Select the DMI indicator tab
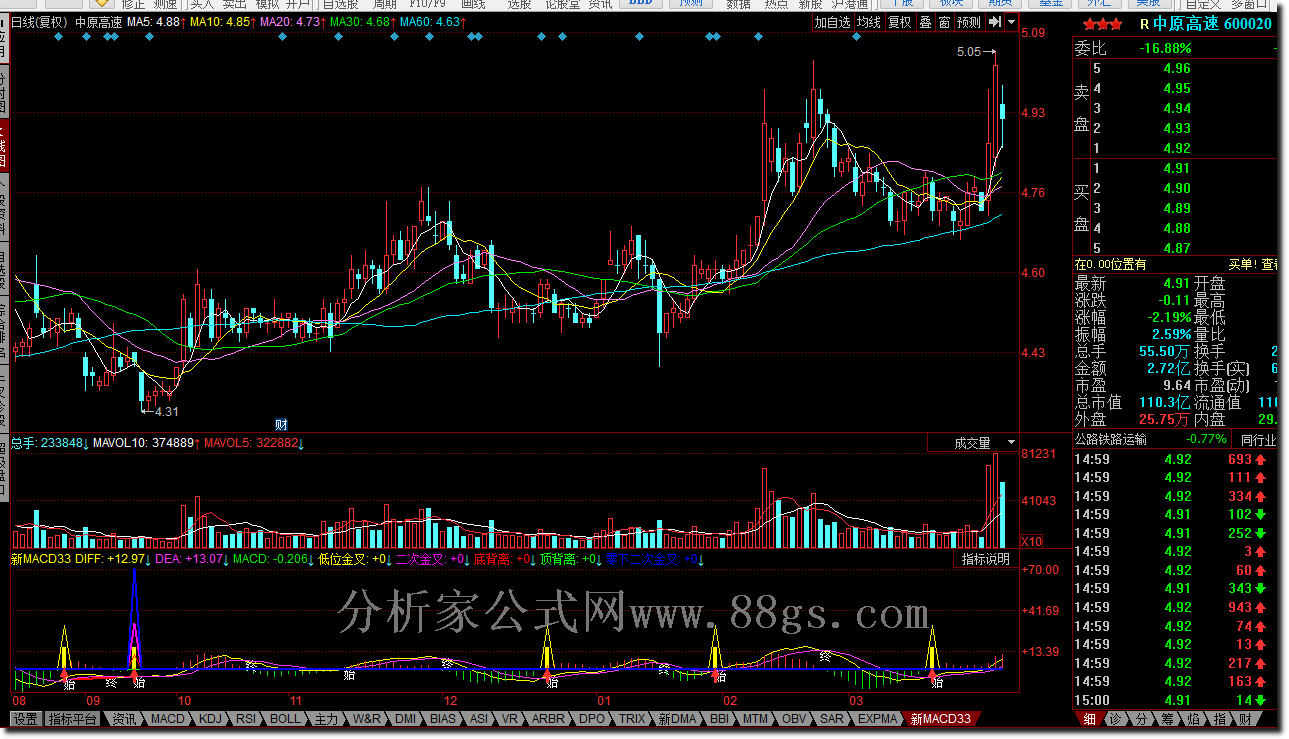 click(406, 719)
